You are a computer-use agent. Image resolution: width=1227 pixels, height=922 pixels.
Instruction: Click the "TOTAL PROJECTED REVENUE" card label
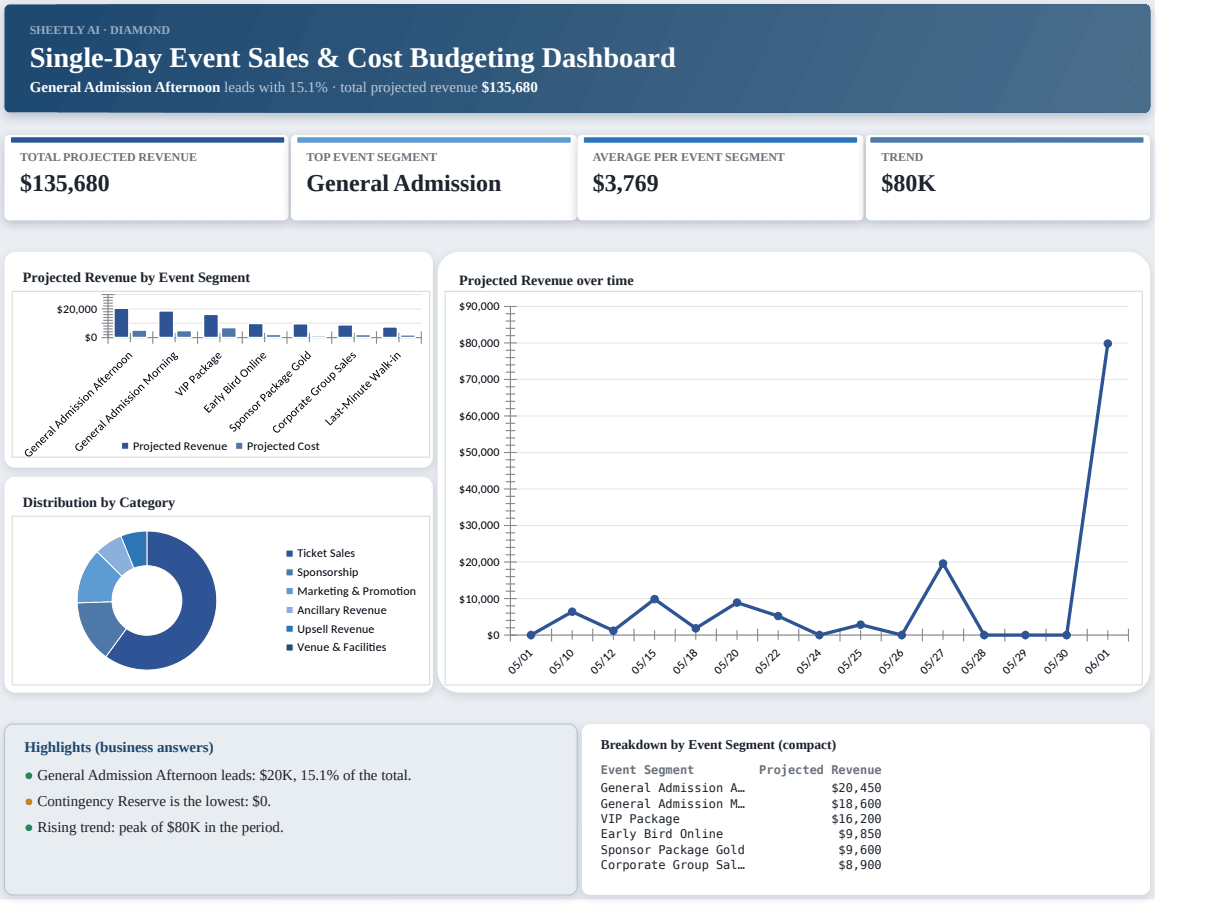108,157
